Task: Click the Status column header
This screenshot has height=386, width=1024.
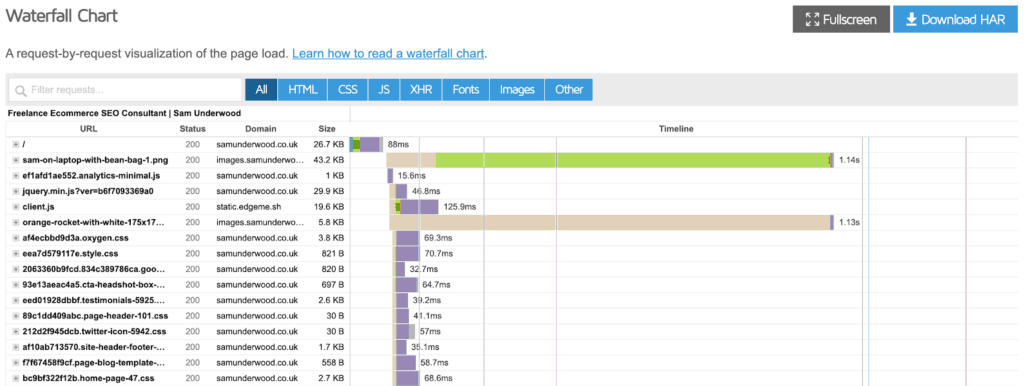Action: (193, 129)
